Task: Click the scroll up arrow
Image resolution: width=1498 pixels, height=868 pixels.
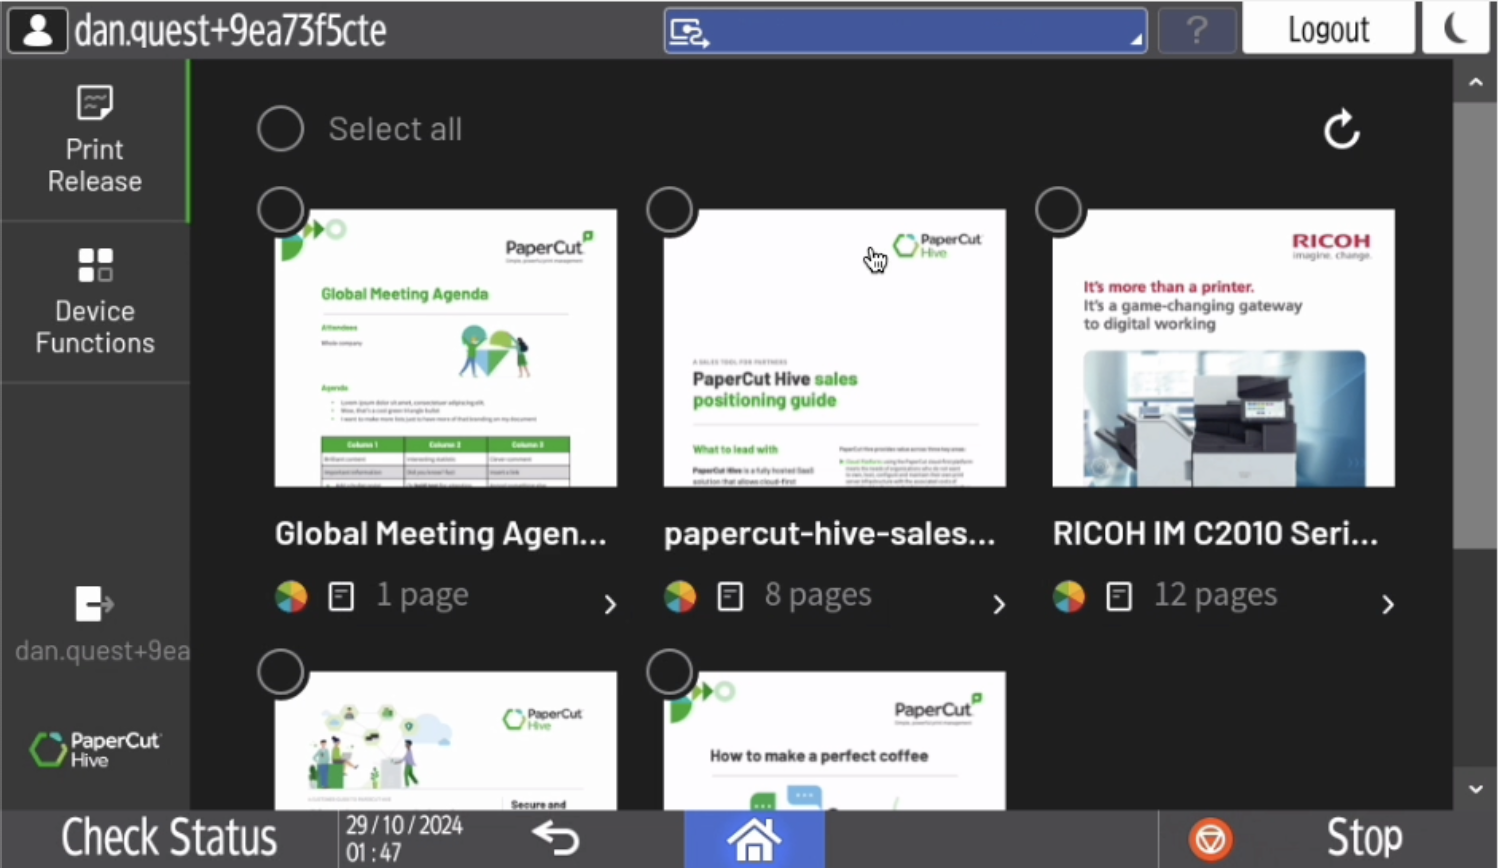Action: (x=1475, y=82)
